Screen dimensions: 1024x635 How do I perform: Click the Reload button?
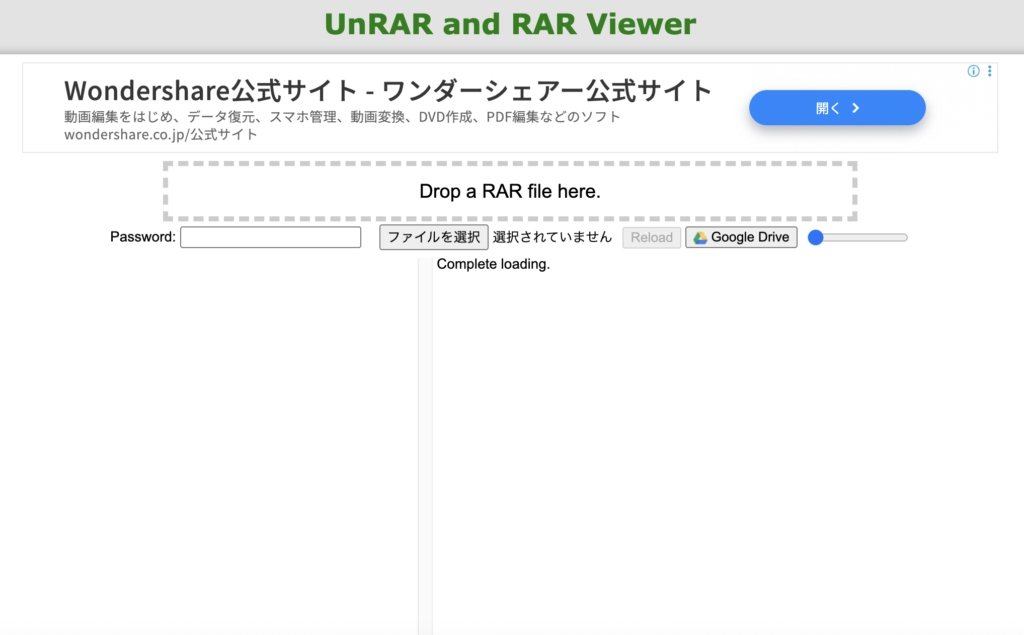pyautogui.click(x=651, y=238)
